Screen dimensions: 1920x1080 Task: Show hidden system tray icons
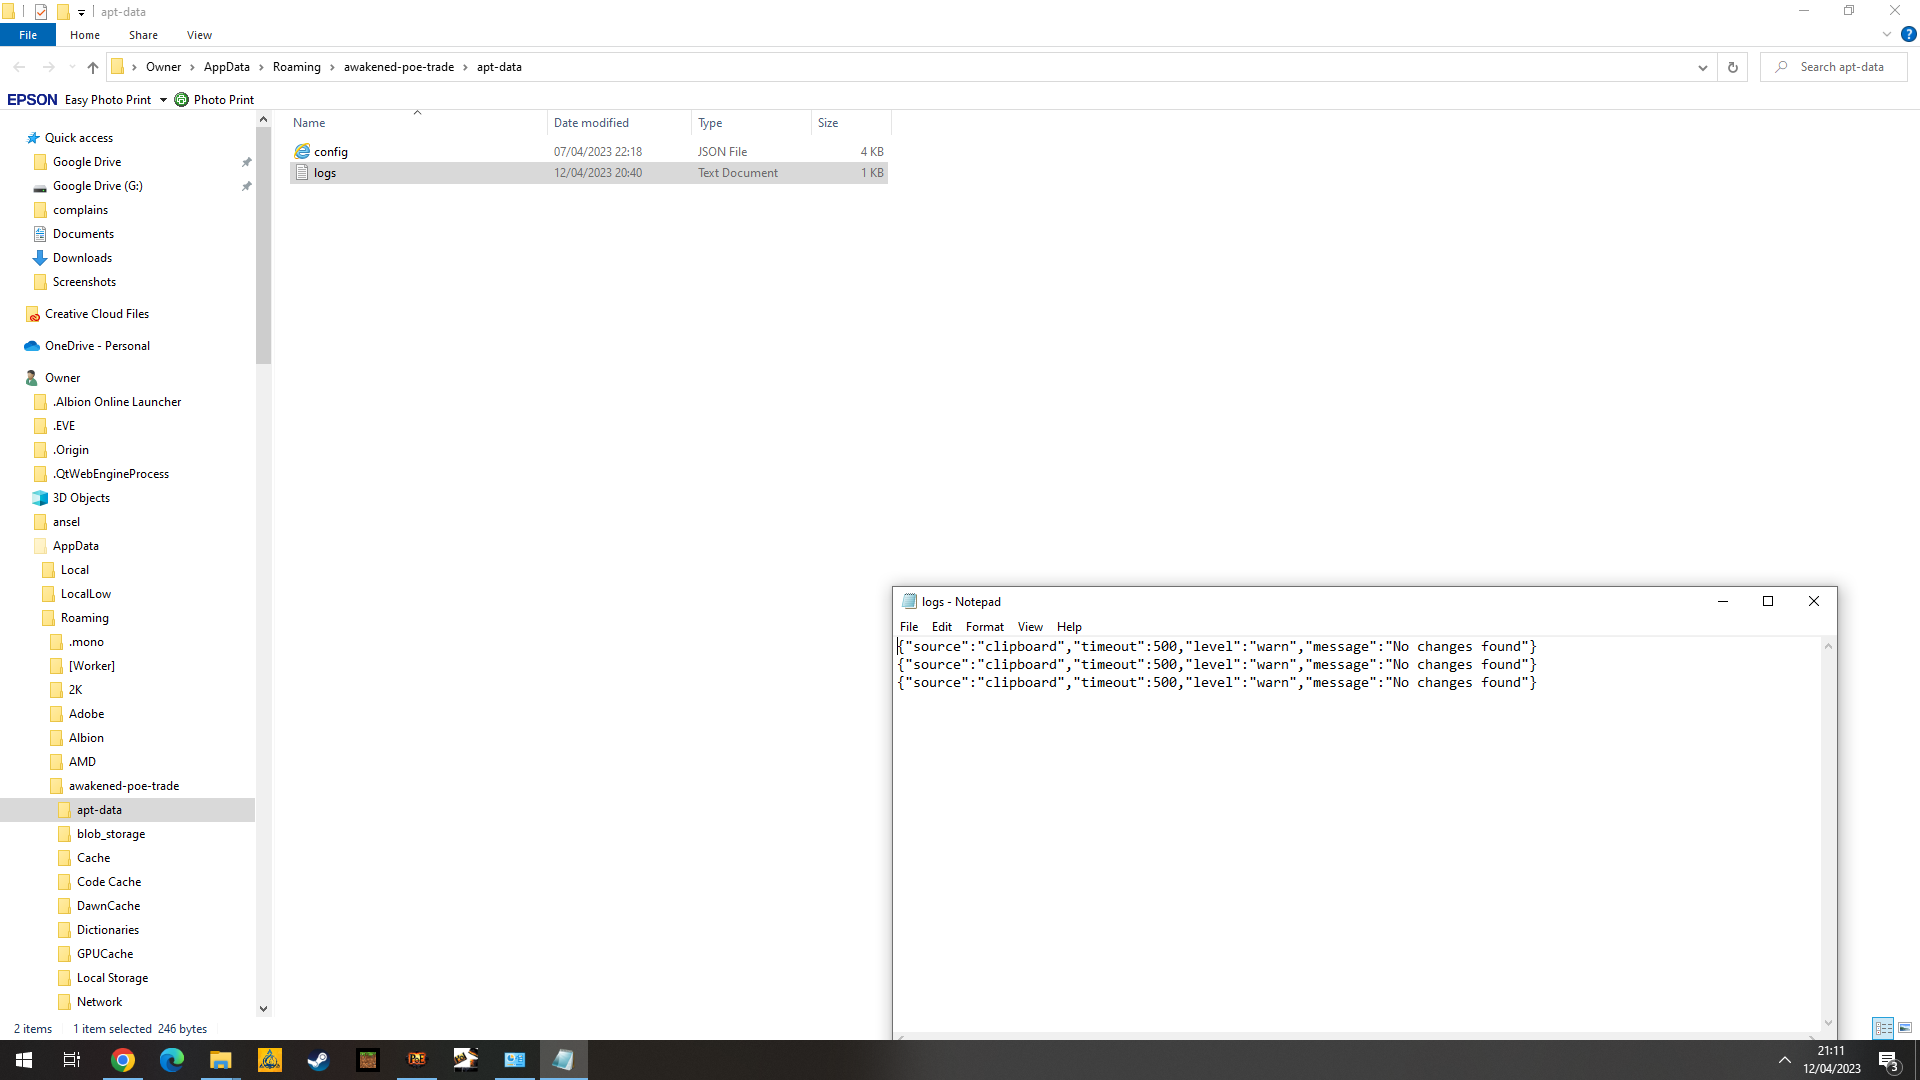click(x=1783, y=1059)
